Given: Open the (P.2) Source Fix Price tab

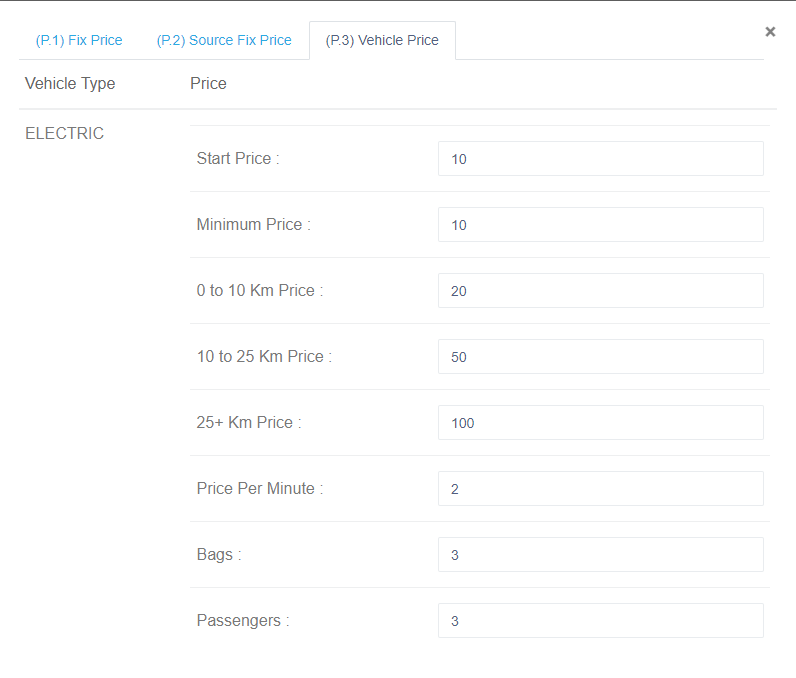Looking at the screenshot, I should (x=224, y=41).
